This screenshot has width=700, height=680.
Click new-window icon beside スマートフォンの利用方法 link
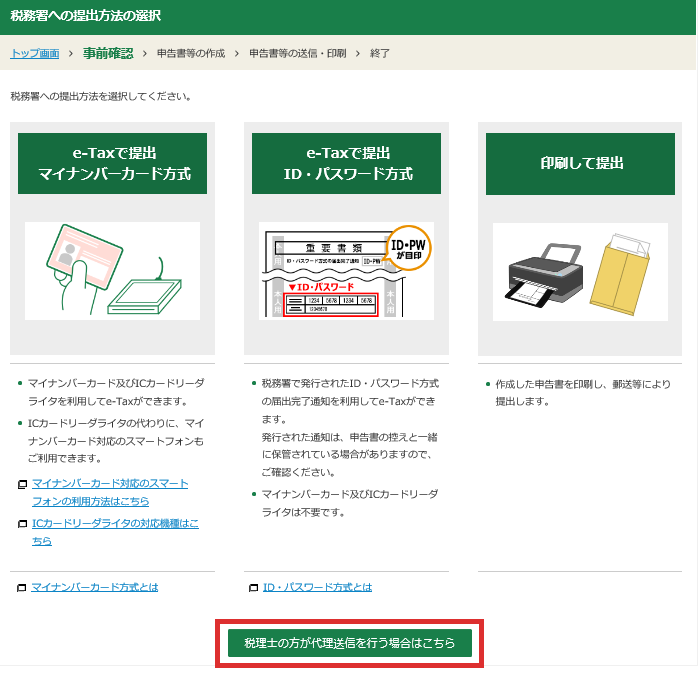pos(22,484)
